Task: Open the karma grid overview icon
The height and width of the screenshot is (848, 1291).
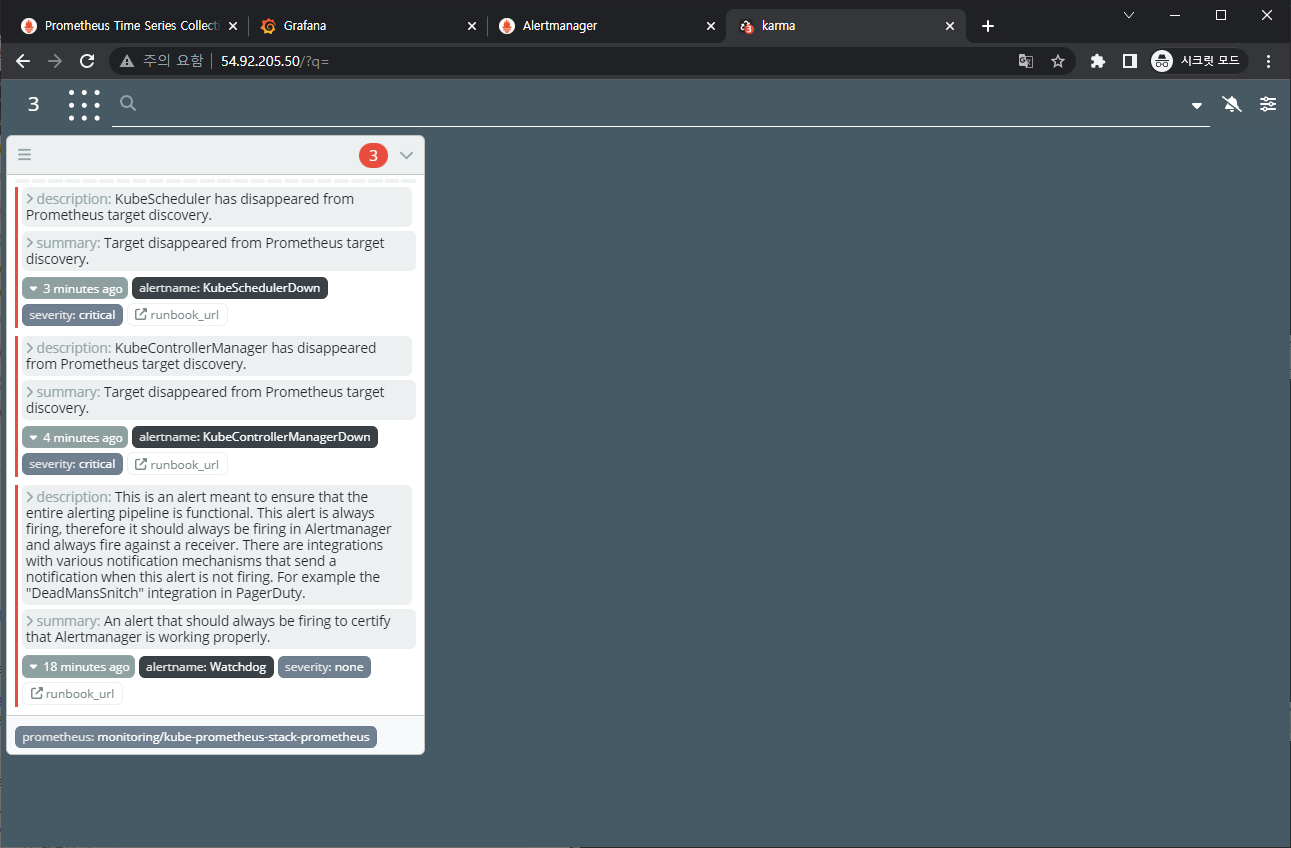Action: click(x=84, y=105)
